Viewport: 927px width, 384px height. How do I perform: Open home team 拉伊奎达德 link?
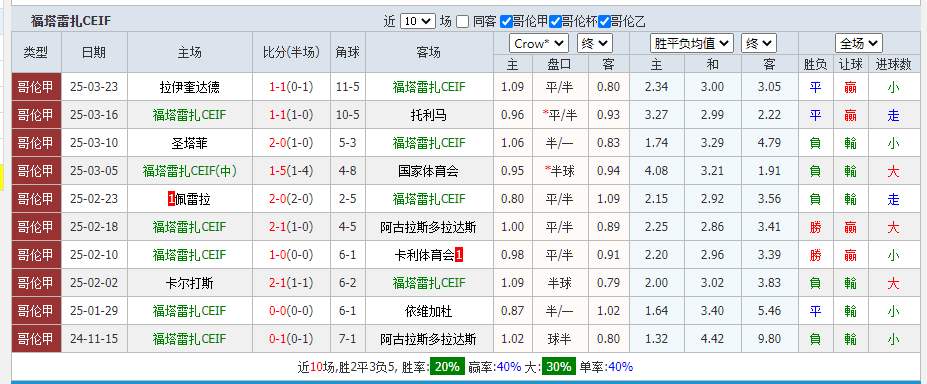coord(190,87)
